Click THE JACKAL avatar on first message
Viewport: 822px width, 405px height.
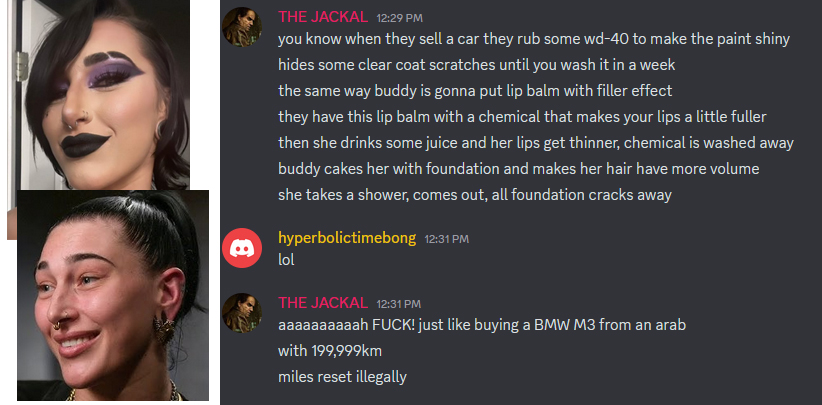pos(242,27)
